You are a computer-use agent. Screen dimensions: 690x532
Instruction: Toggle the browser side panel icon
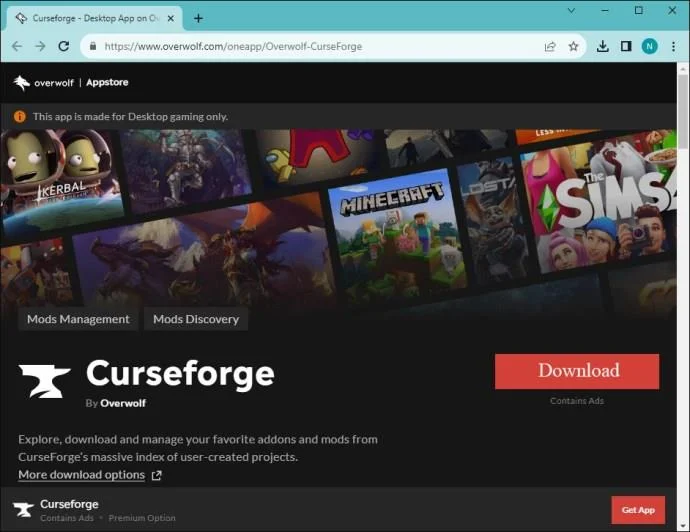pos(626,46)
